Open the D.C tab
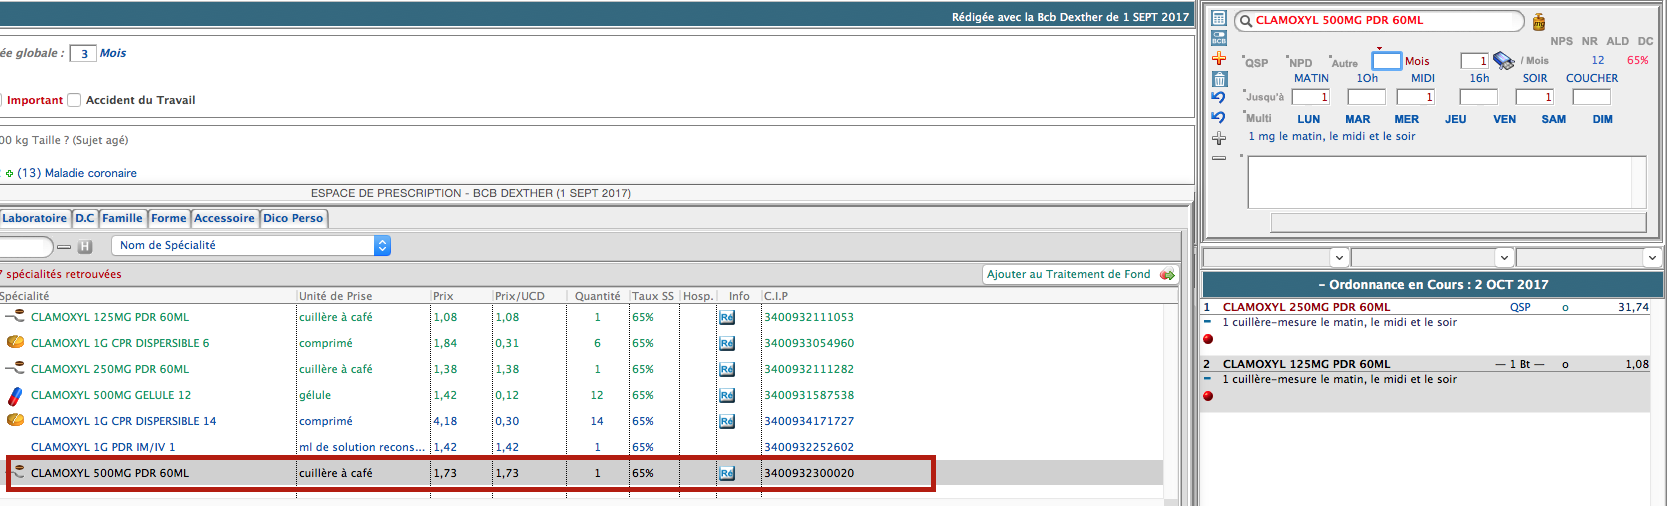1667x506 pixels. click(85, 218)
